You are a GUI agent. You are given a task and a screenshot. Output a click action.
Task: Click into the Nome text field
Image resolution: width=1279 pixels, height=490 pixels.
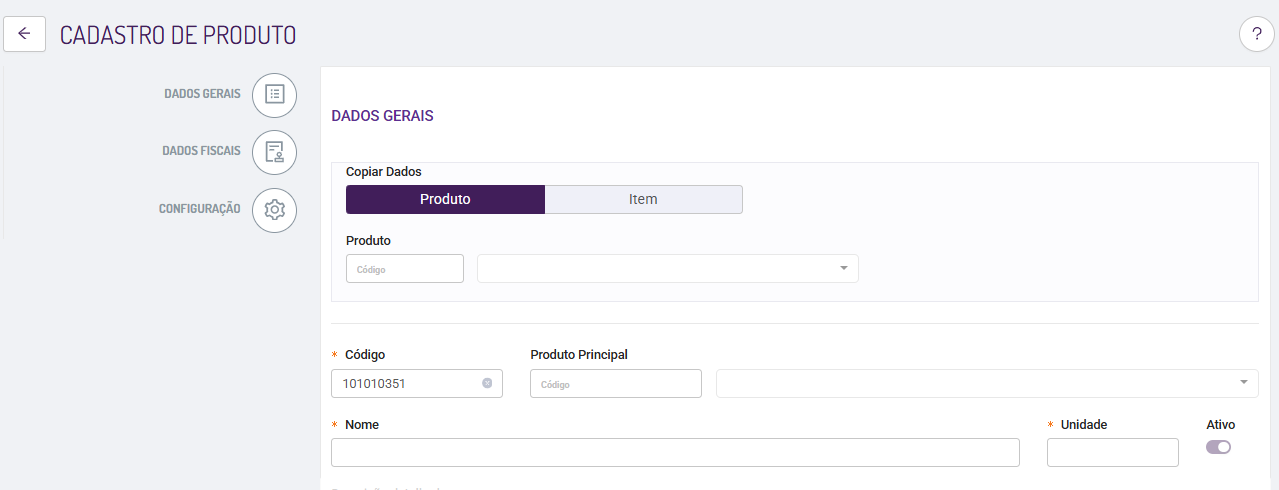[x=675, y=453]
